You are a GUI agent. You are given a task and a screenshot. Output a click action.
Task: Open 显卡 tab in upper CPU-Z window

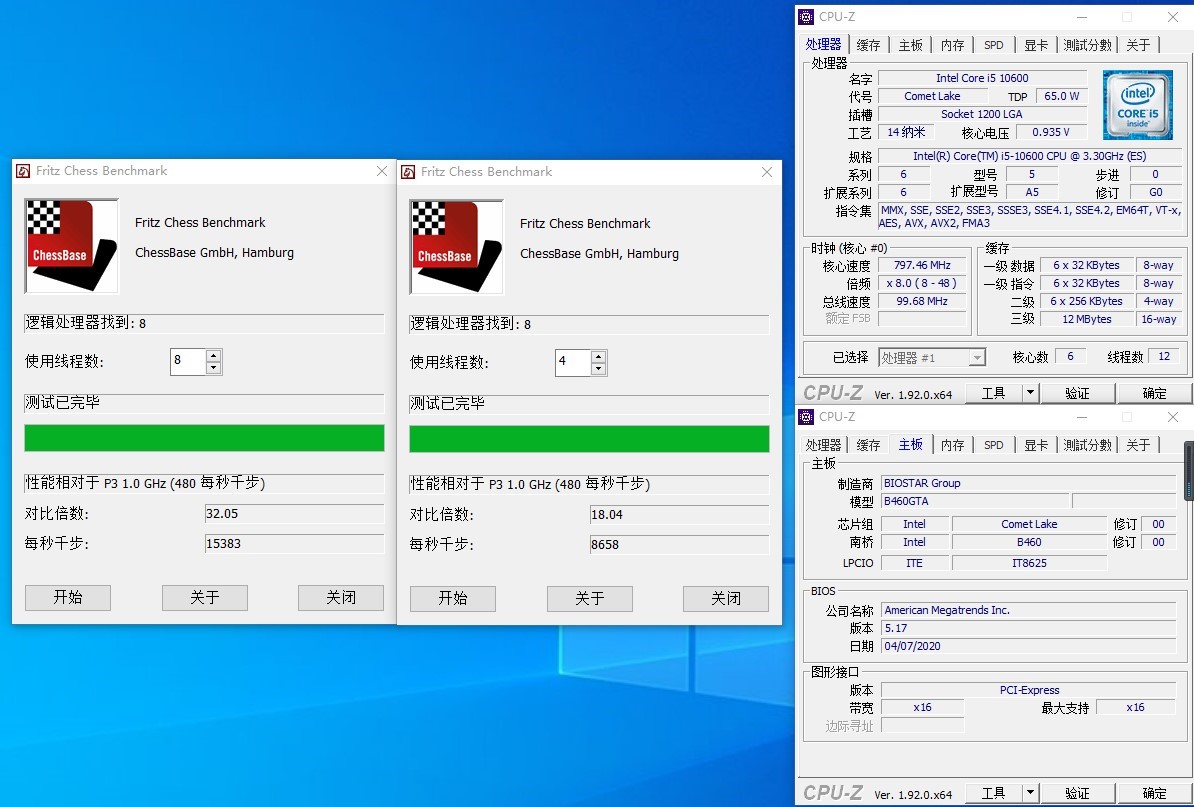tap(1036, 45)
